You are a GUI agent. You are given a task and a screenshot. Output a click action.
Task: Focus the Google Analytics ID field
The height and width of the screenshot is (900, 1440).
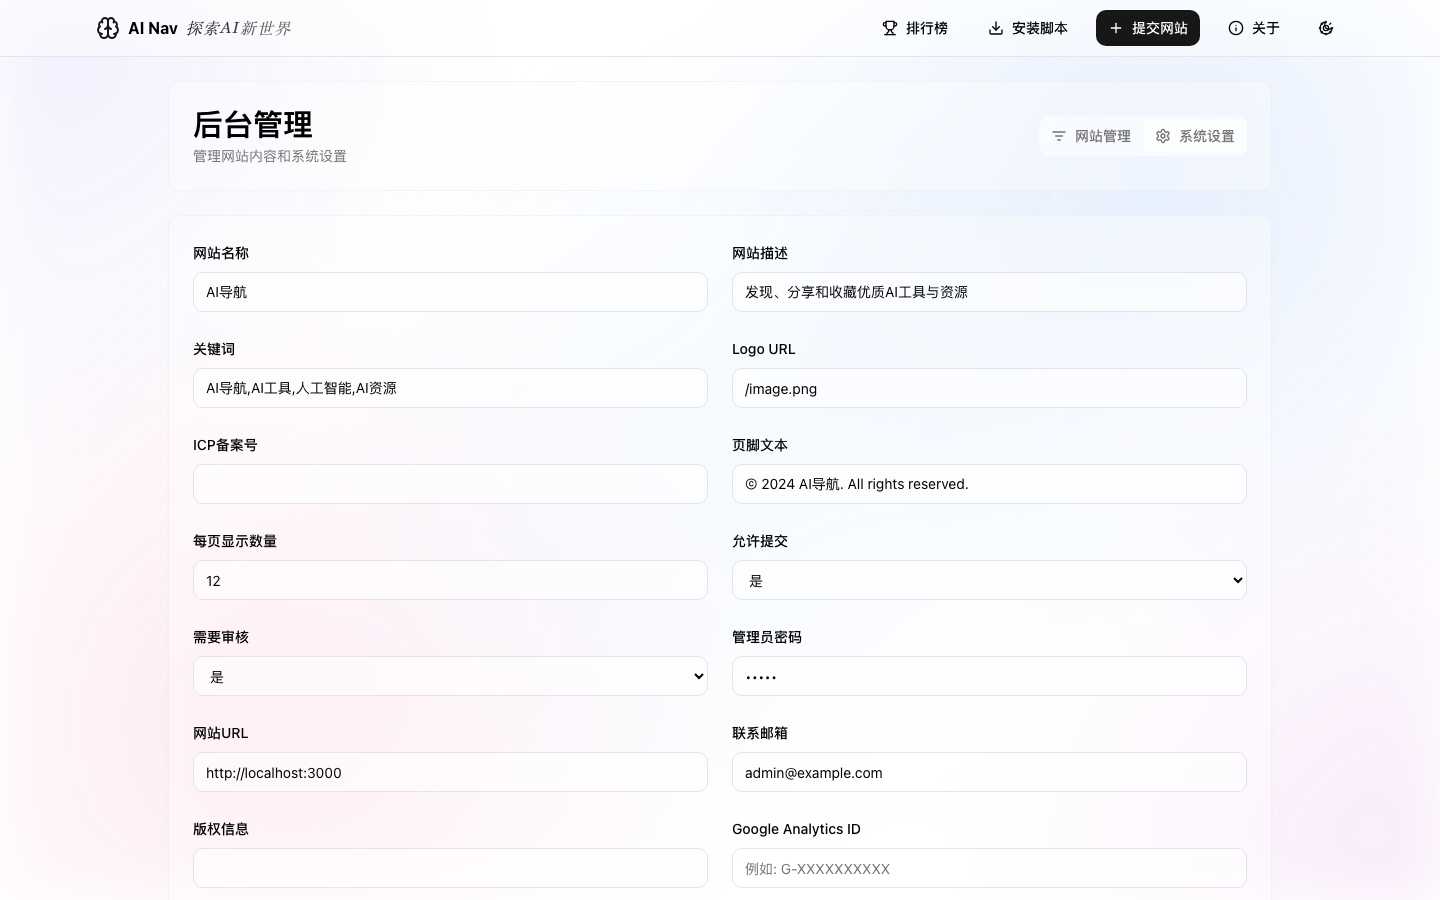[989, 868]
